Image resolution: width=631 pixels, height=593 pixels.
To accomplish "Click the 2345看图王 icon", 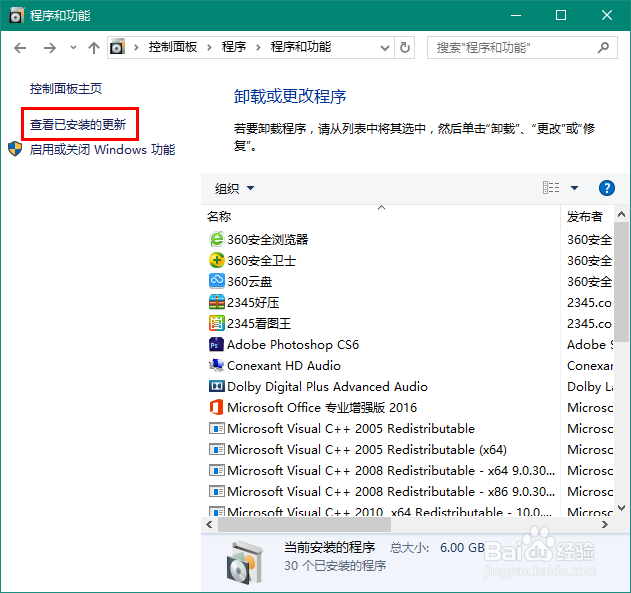I will [217, 323].
